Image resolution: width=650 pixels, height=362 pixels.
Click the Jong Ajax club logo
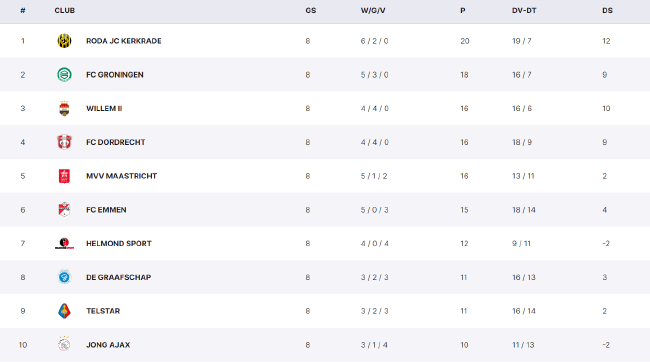(64, 345)
